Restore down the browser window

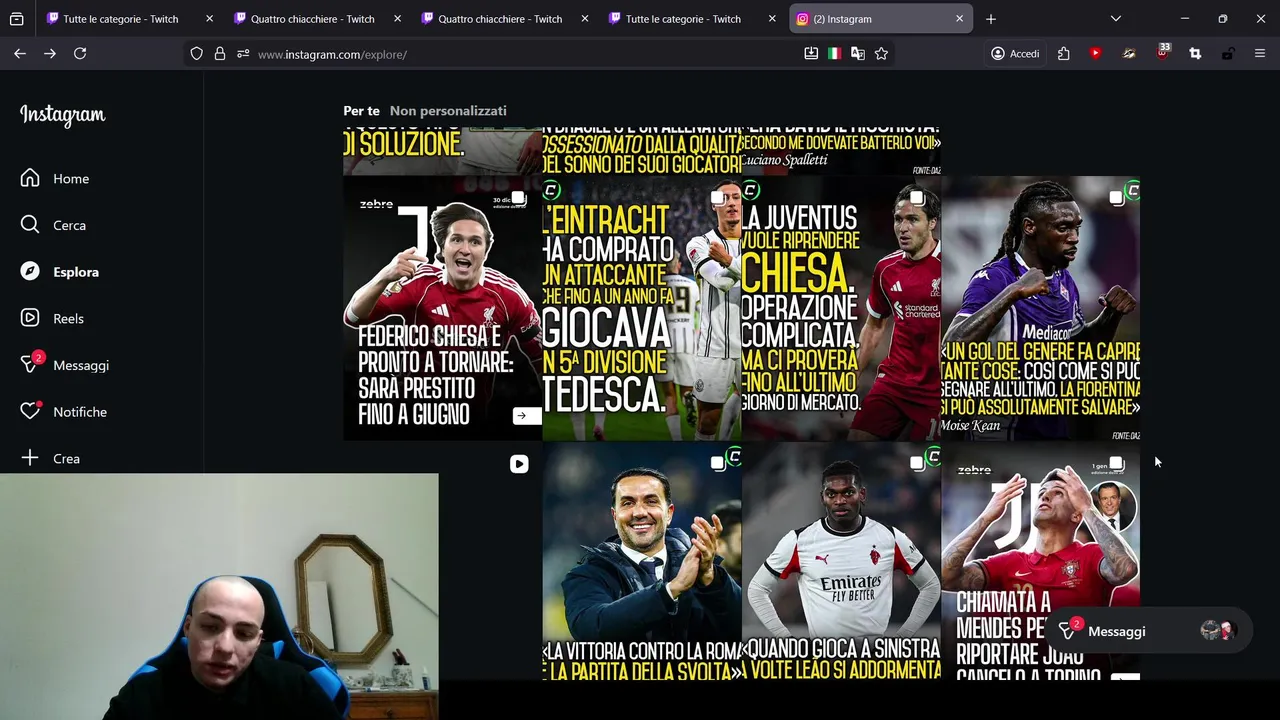tap(1223, 19)
